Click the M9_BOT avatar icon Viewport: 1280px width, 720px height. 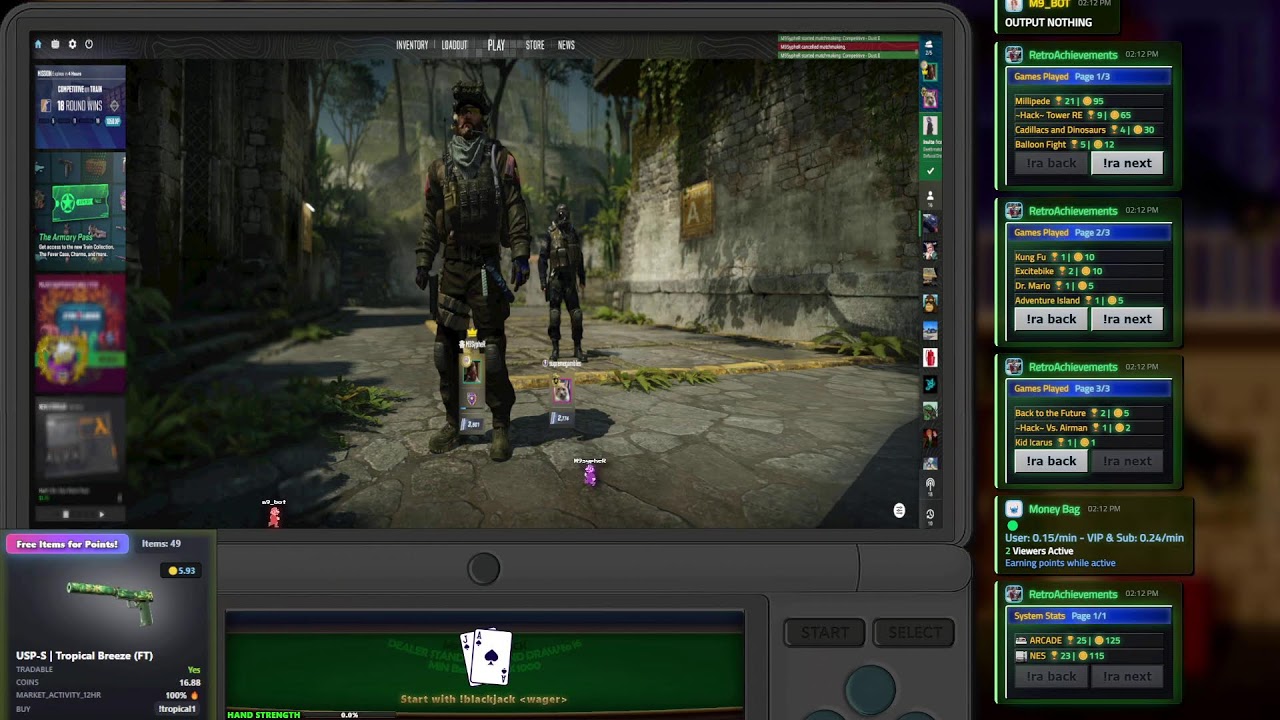click(1014, 5)
